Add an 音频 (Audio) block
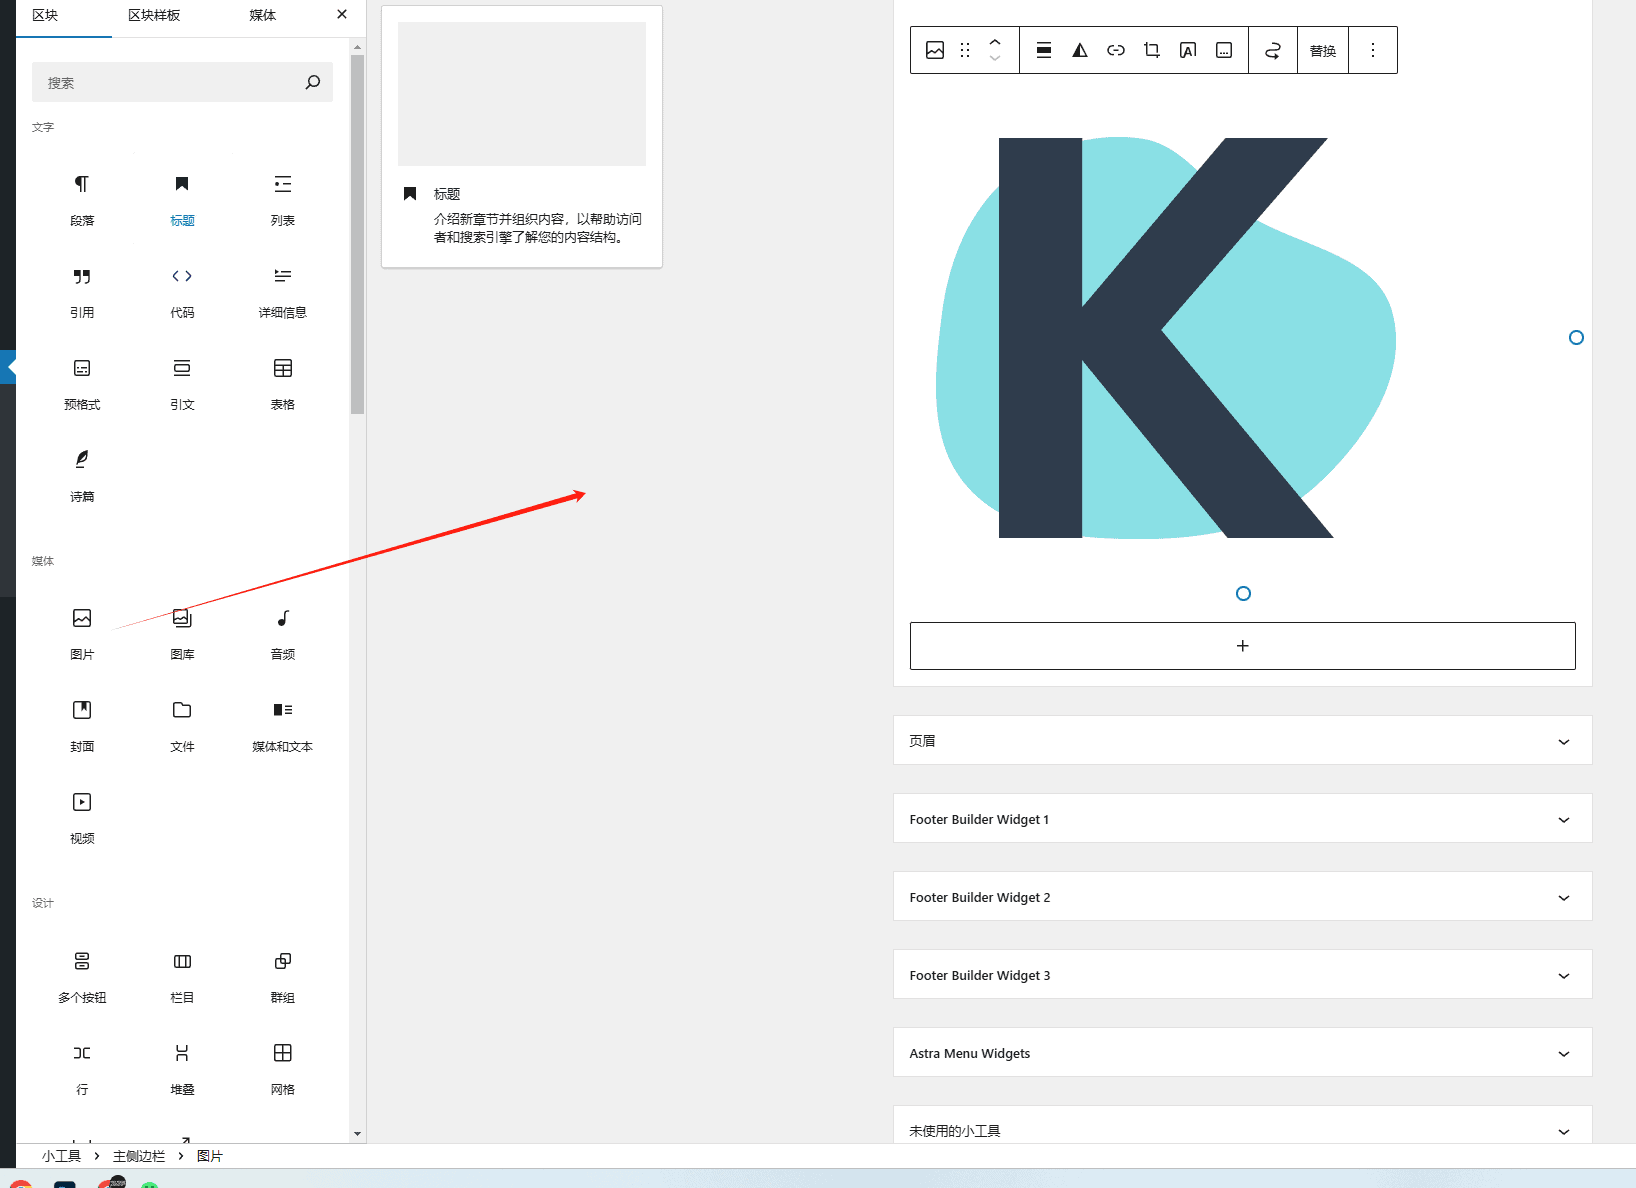 pos(283,632)
